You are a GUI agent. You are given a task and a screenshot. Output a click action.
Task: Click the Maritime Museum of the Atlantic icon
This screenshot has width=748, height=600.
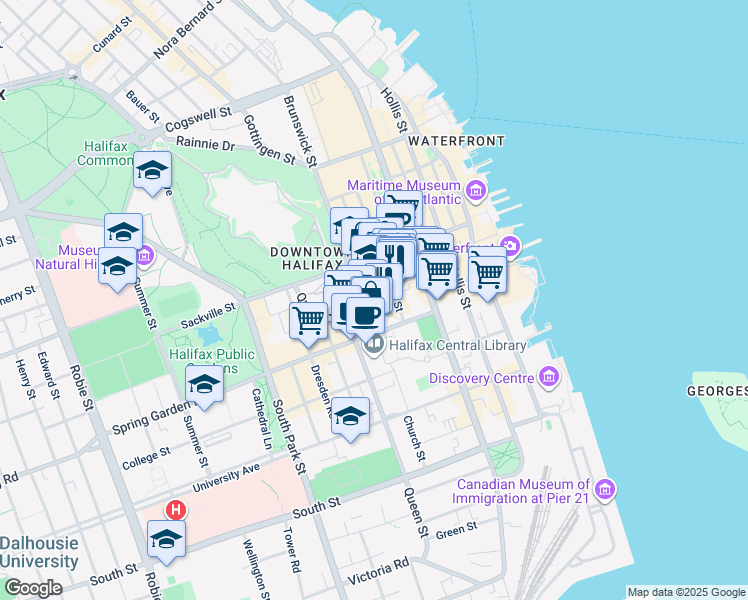click(x=476, y=190)
